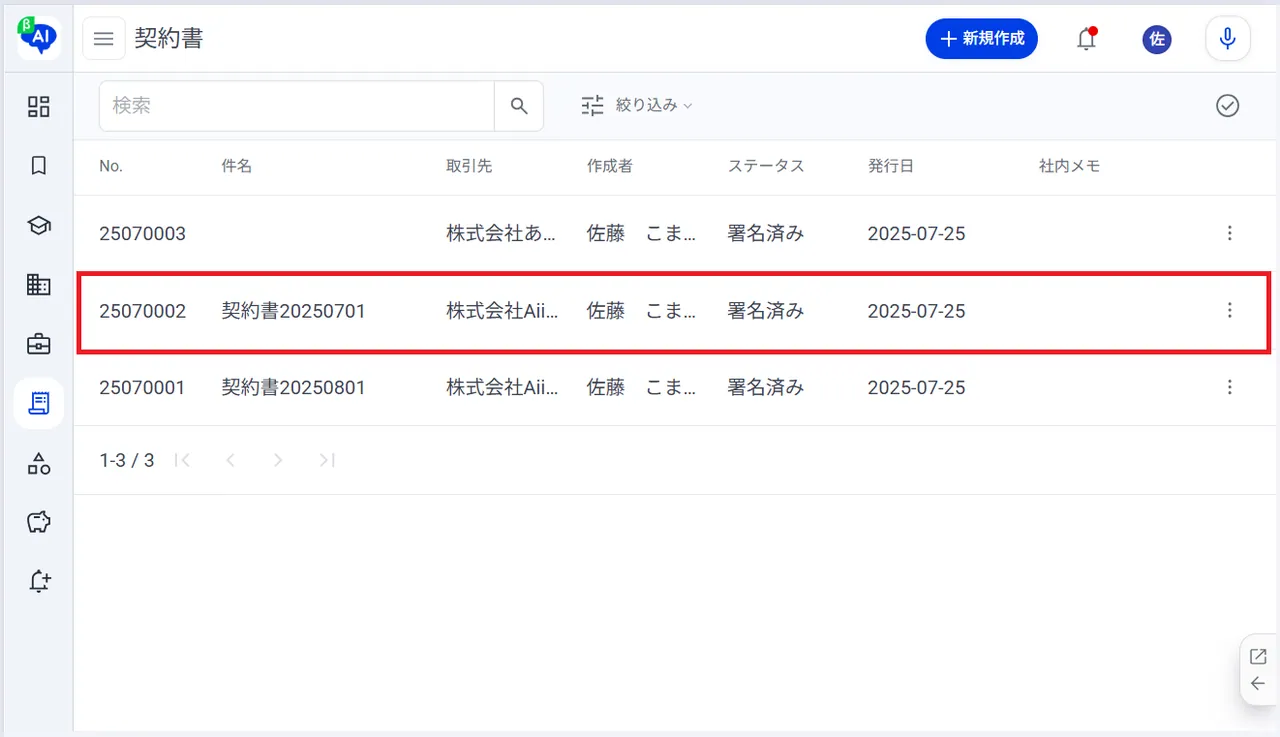Select contract titled 契約書20250701
The height and width of the screenshot is (737, 1280).
(x=293, y=311)
